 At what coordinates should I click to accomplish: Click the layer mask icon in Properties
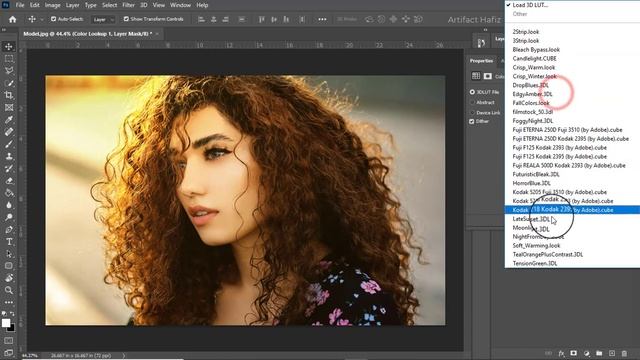click(488, 76)
